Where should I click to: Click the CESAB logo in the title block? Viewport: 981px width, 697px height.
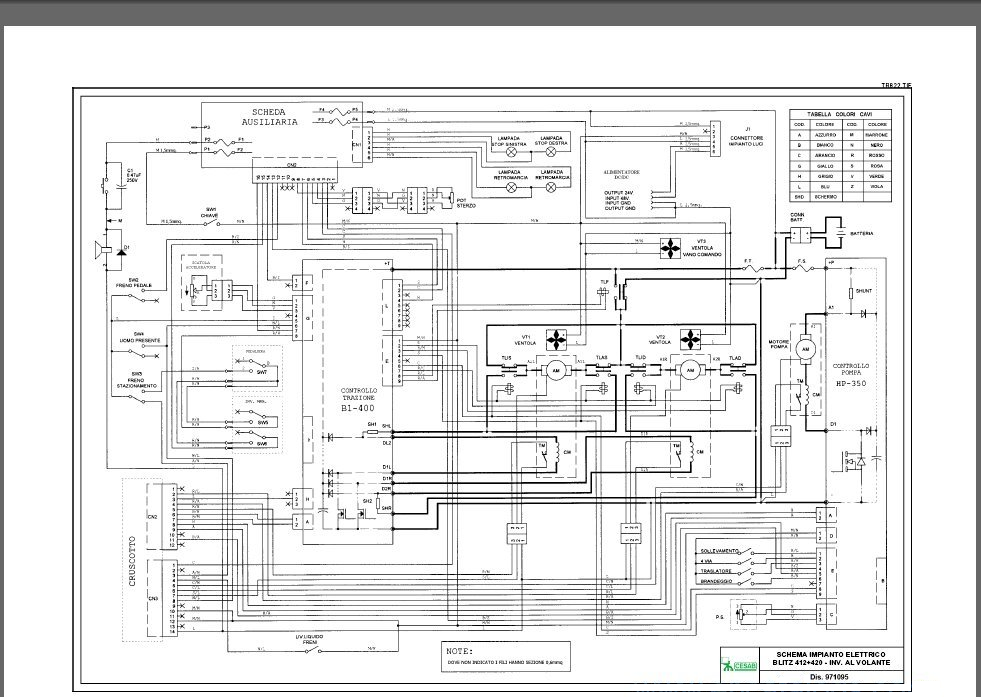point(737,663)
